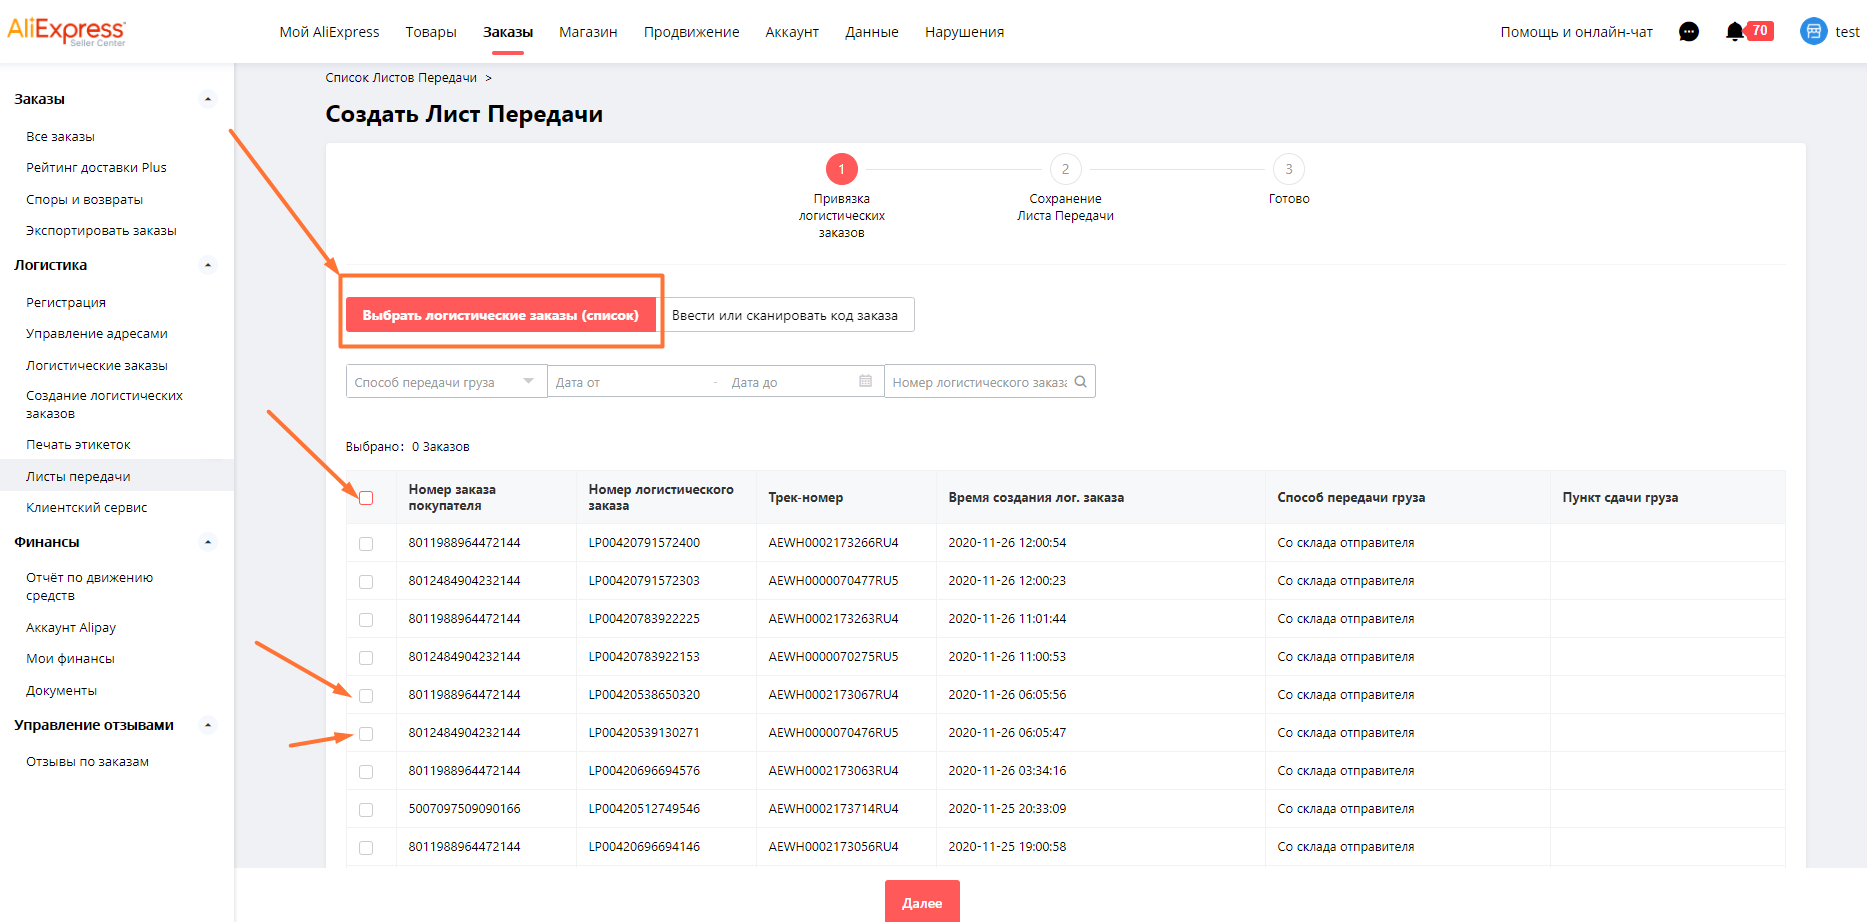Check the row with LP00420791572400

366,544
